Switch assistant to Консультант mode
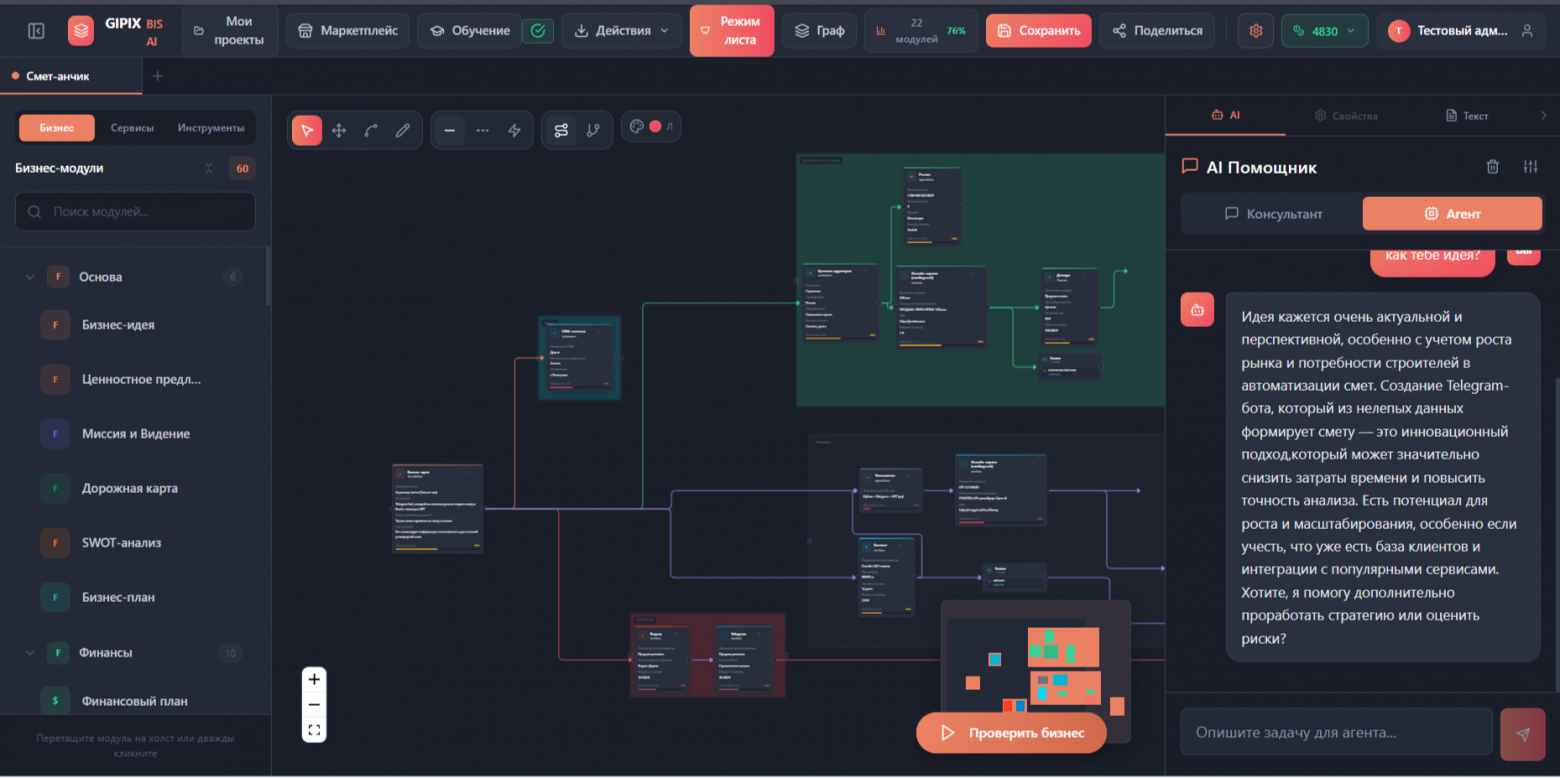Viewport: 1560px width, 778px height. pyautogui.click(x=1273, y=214)
